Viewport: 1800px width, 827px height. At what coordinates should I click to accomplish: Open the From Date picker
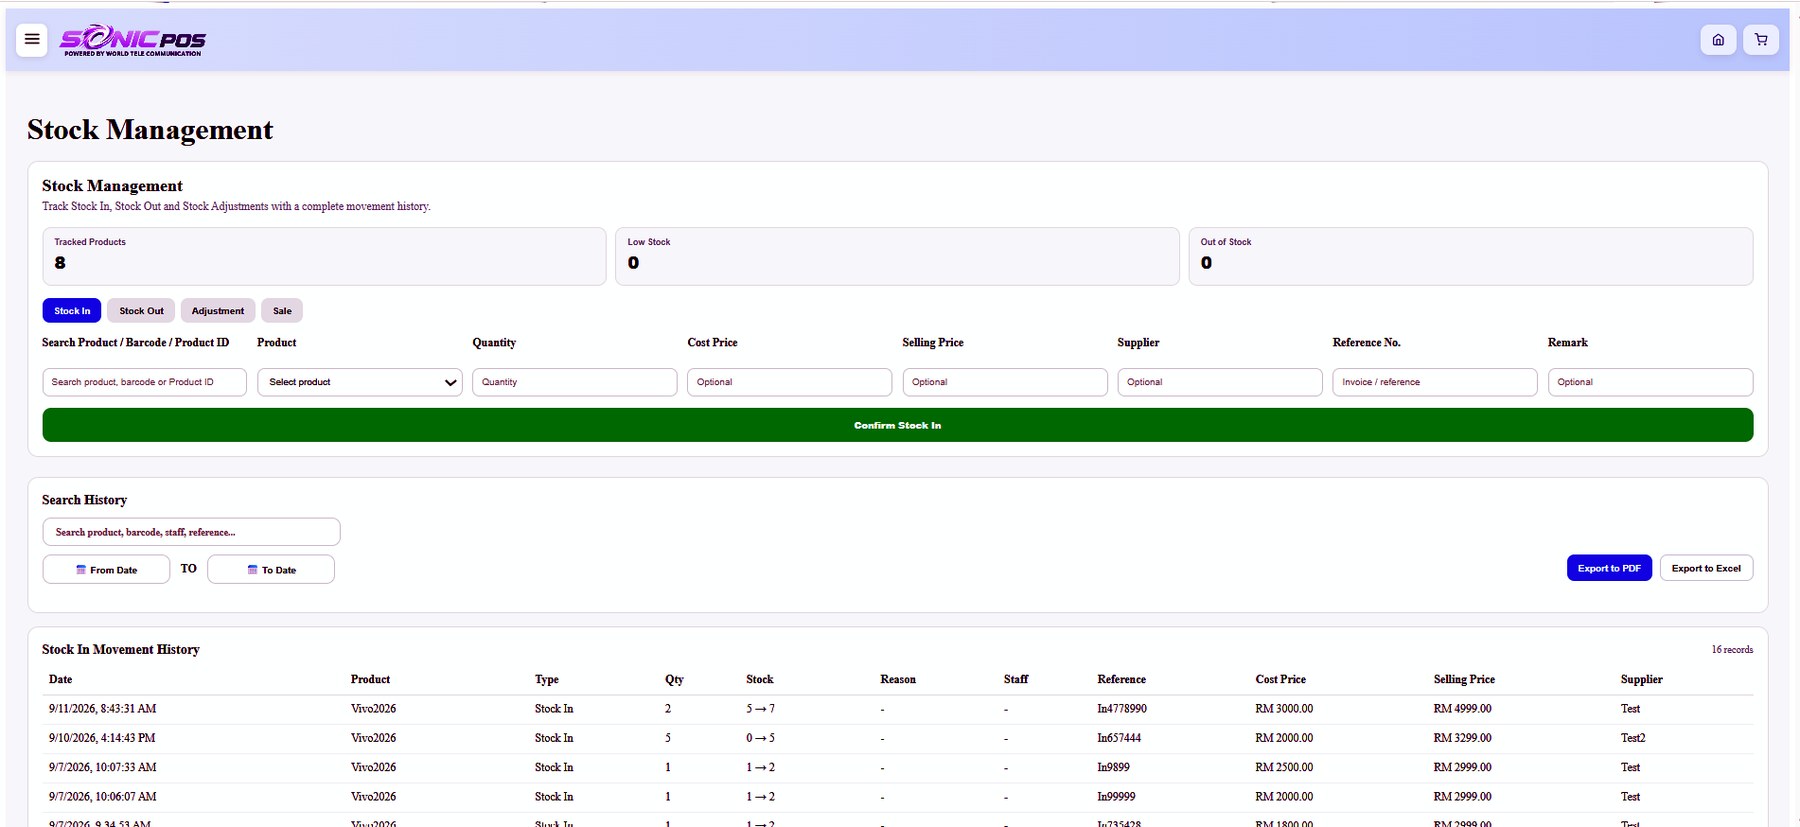tap(106, 569)
